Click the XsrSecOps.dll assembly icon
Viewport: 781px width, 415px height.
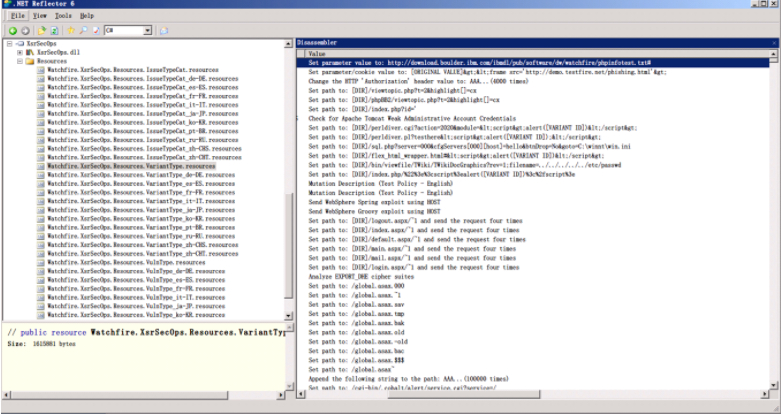tap(29, 52)
